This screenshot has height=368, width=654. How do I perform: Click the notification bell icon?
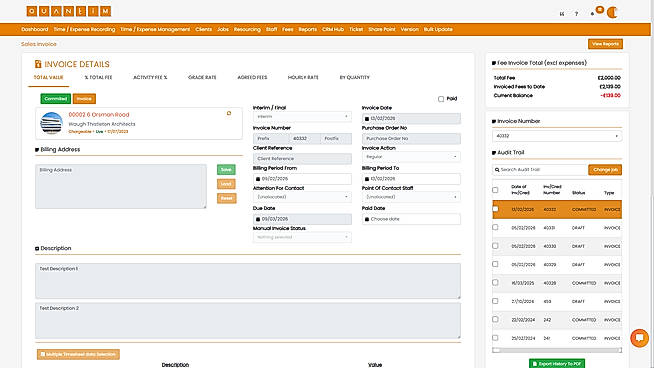(593, 14)
